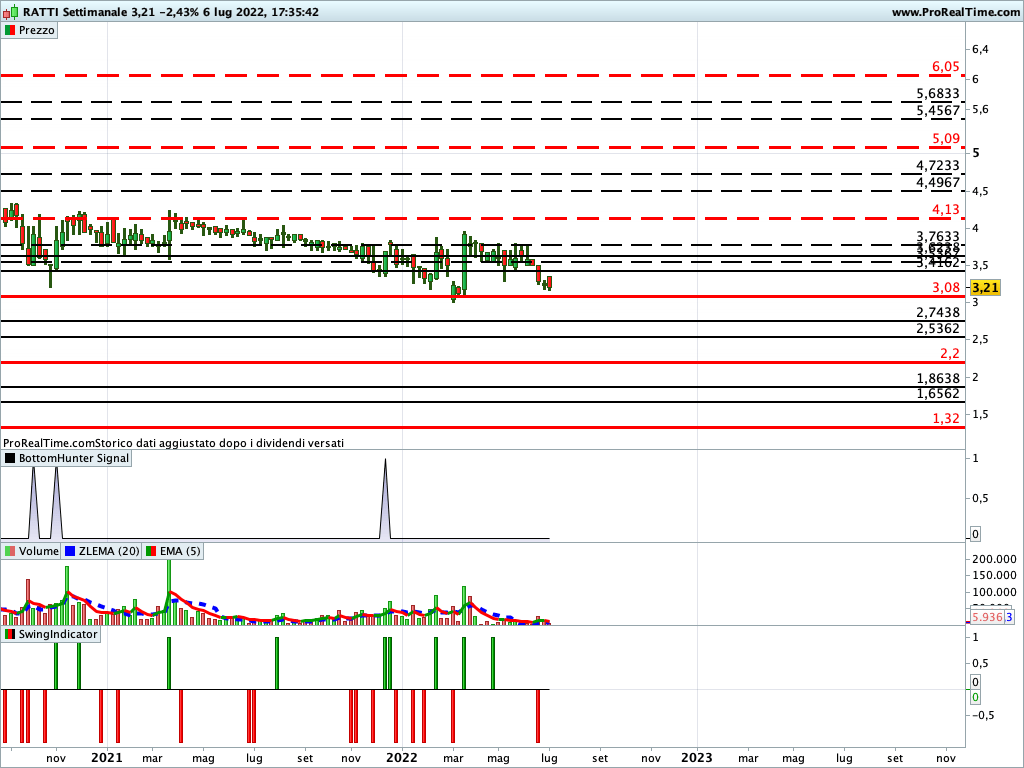
Task: Click the candlestick icon beside the RATTI title
Action: 11,12
